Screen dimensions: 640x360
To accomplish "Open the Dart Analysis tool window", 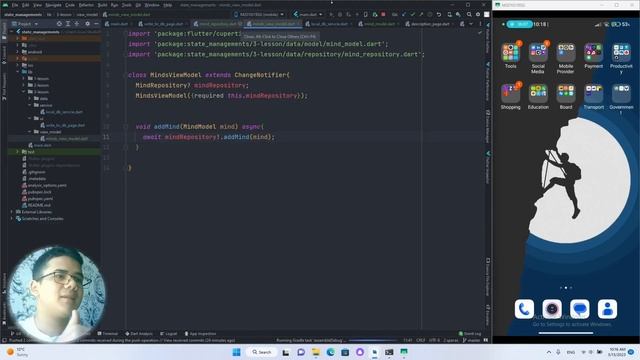I will pos(139,334).
